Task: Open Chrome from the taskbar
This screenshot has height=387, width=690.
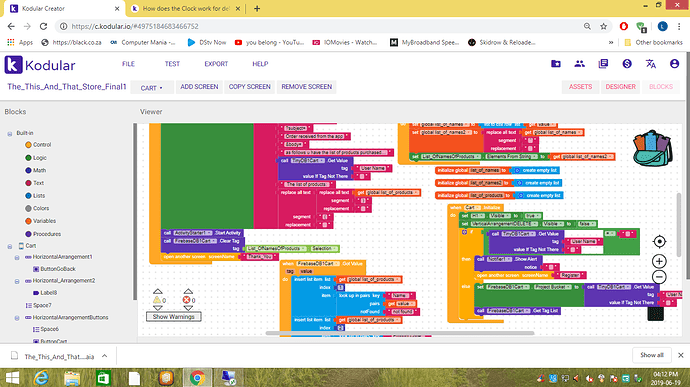Action: pos(197,378)
